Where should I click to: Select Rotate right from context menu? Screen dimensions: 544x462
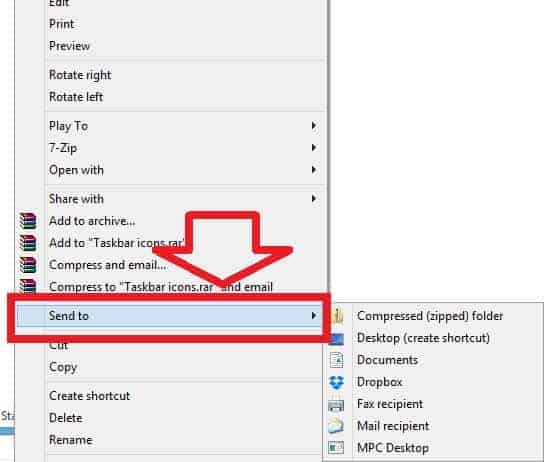80,75
